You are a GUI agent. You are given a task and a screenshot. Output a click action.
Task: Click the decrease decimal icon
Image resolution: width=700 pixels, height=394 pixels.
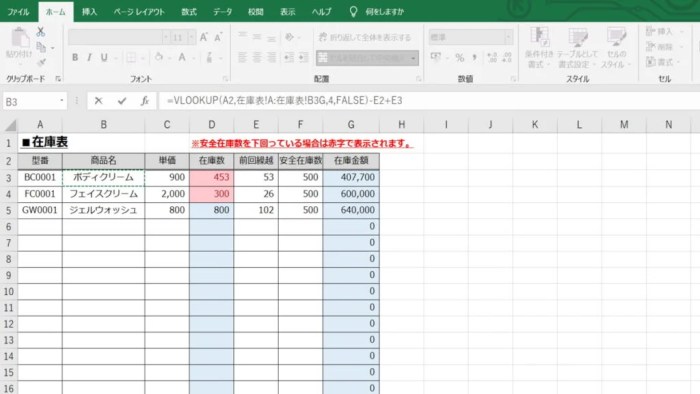coord(507,58)
